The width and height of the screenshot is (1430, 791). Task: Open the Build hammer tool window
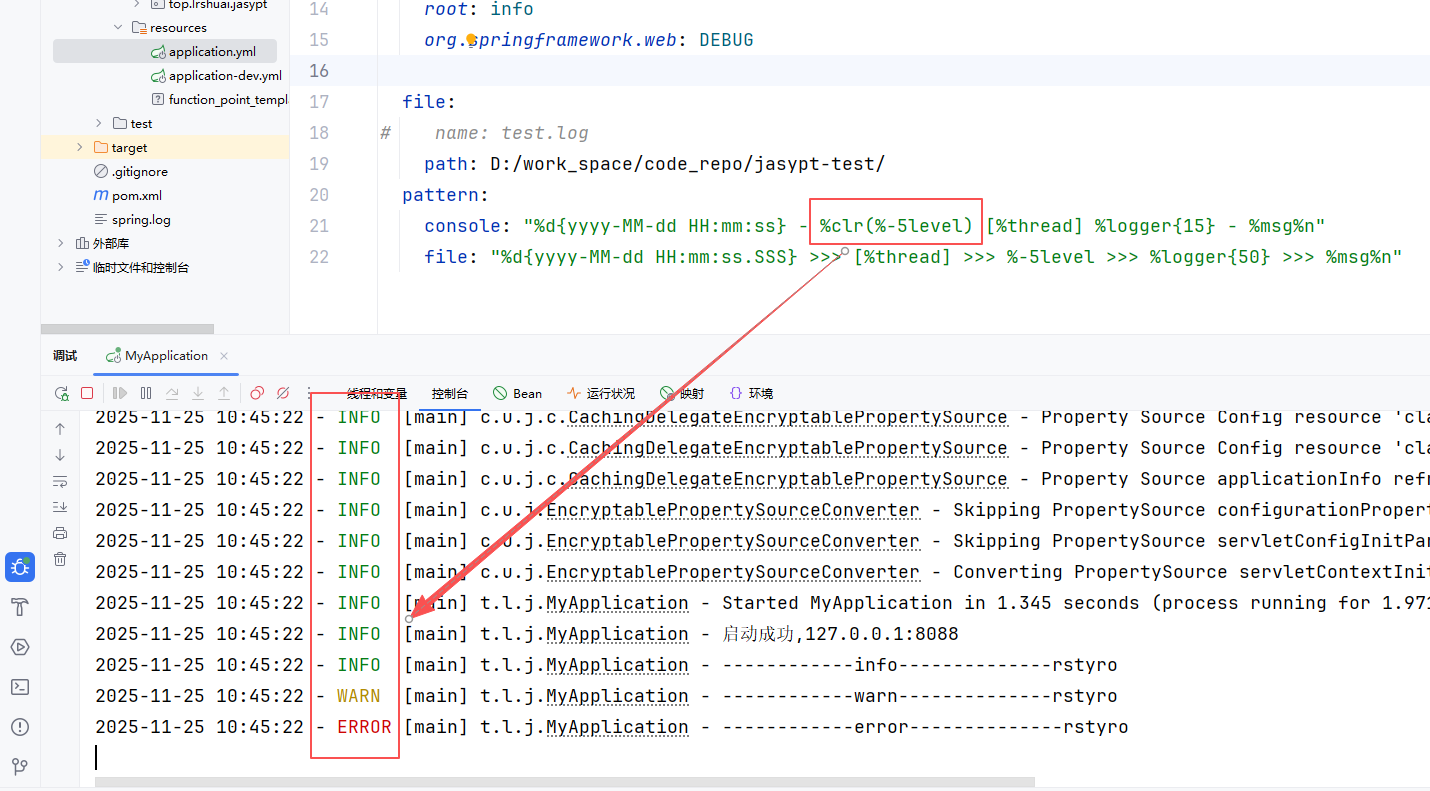[19, 607]
